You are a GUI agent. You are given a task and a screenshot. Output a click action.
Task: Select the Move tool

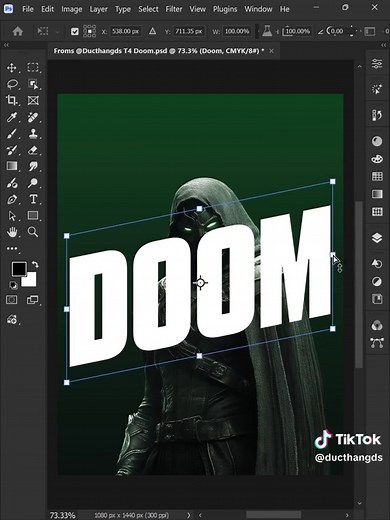coord(12,68)
